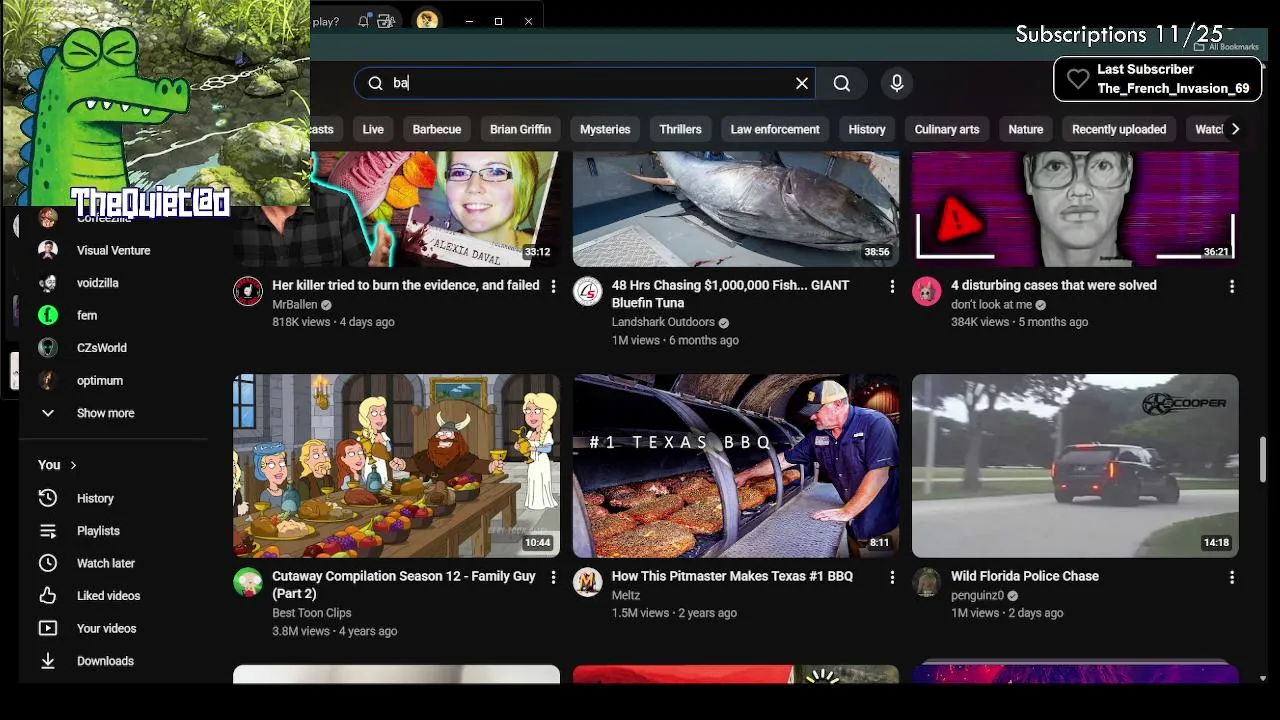Select the History filter chip

pos(867,129)
